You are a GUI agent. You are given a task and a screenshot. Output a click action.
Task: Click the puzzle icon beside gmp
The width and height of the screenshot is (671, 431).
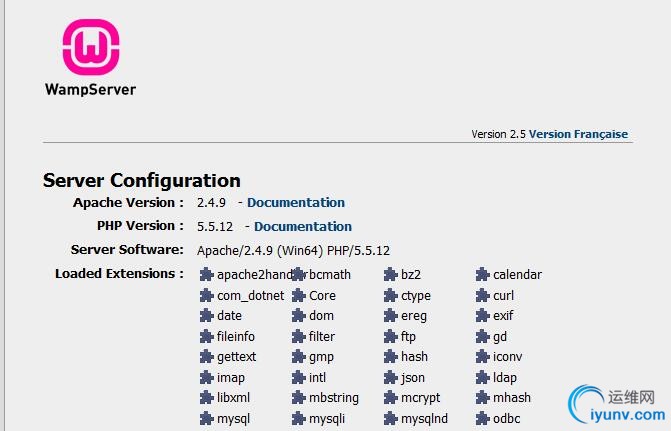(x=299, y=357)
